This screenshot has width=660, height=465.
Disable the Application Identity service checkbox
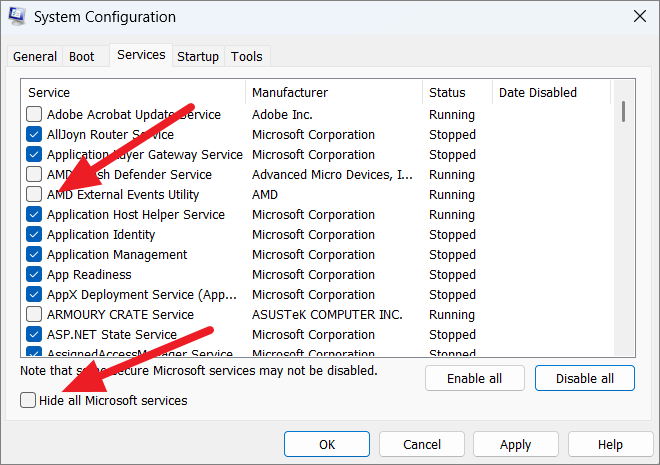point(35,235)
